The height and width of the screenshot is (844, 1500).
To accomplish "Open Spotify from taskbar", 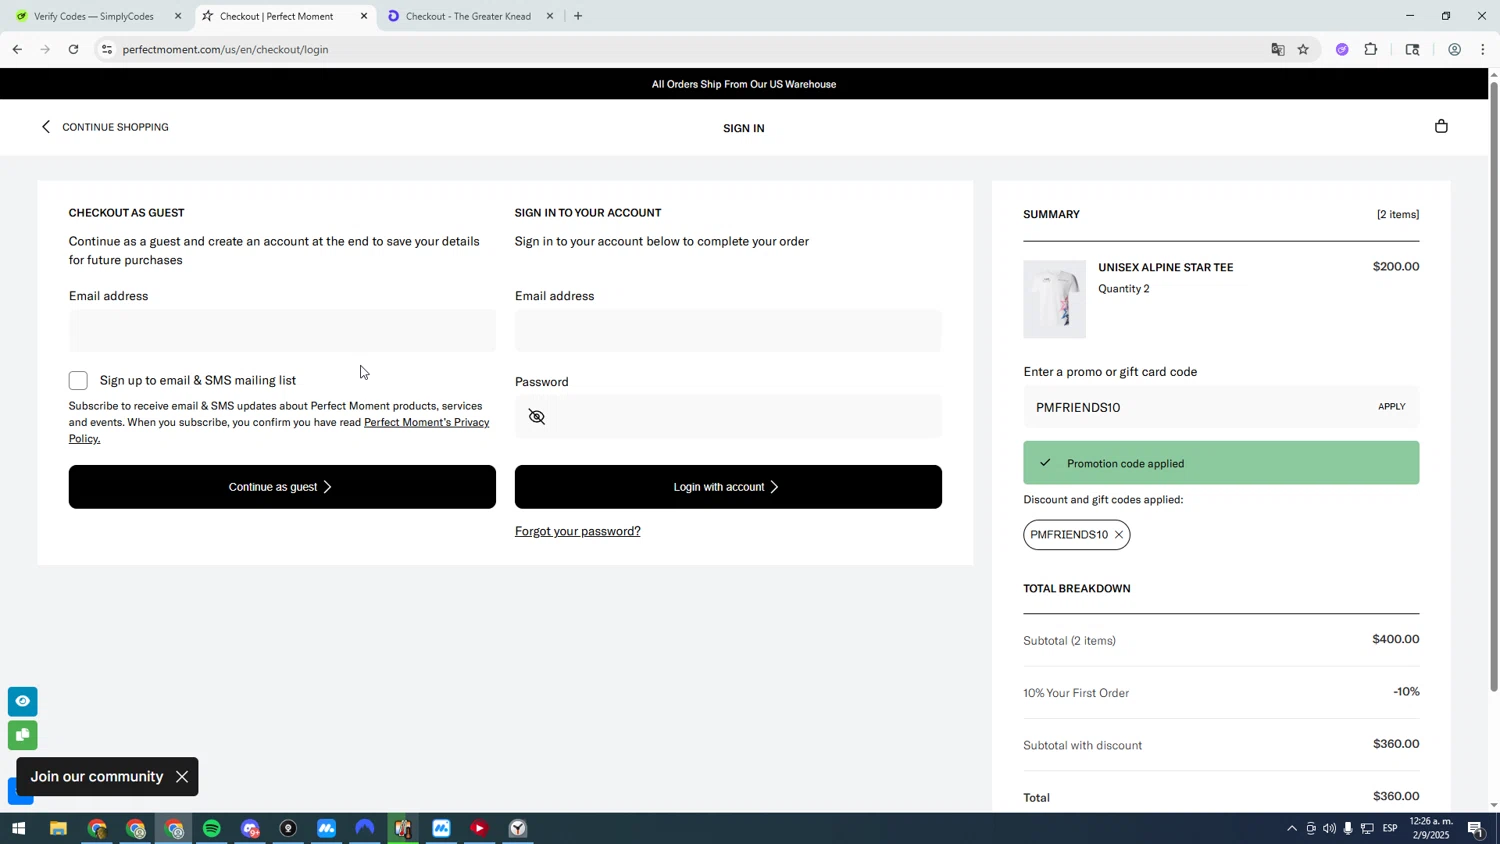I will click(212, 828).
